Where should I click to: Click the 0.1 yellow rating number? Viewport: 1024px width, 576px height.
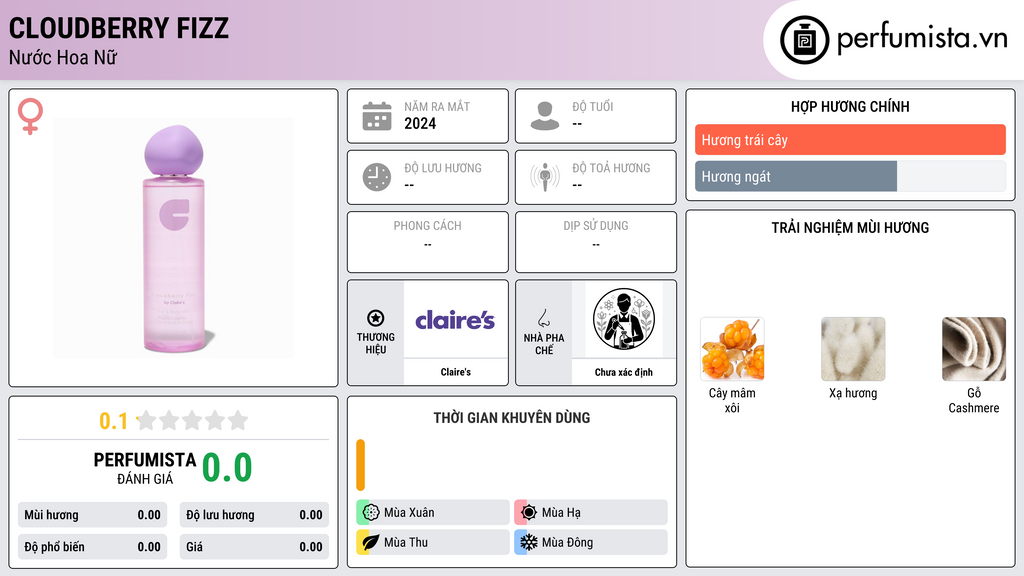point(114,421)
